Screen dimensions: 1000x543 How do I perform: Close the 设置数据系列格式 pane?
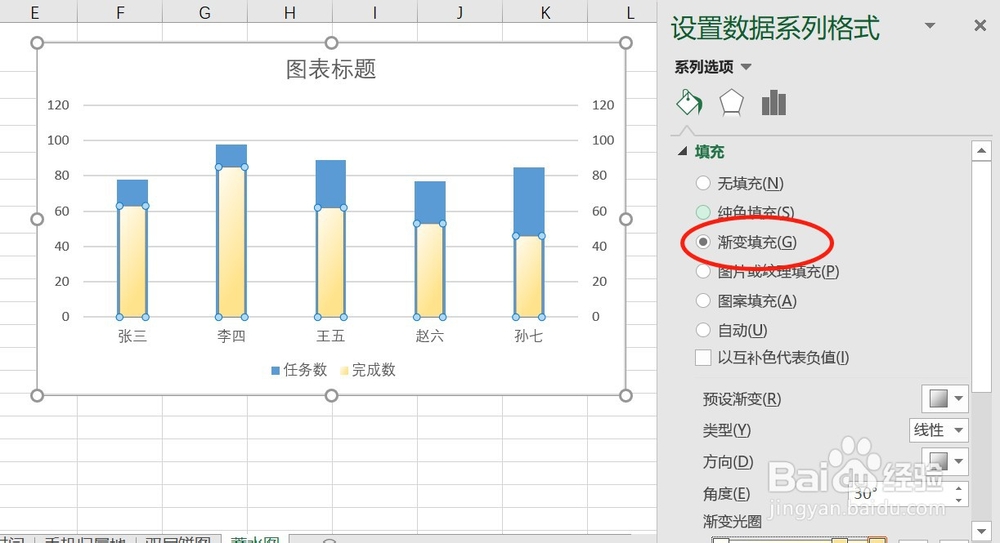[980, 26]
